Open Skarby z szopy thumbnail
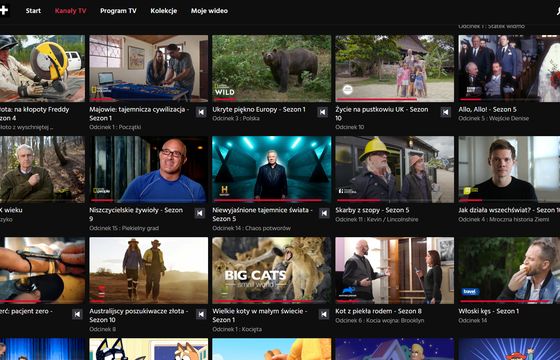The image size is (560, 360). [x=395, y=169]
